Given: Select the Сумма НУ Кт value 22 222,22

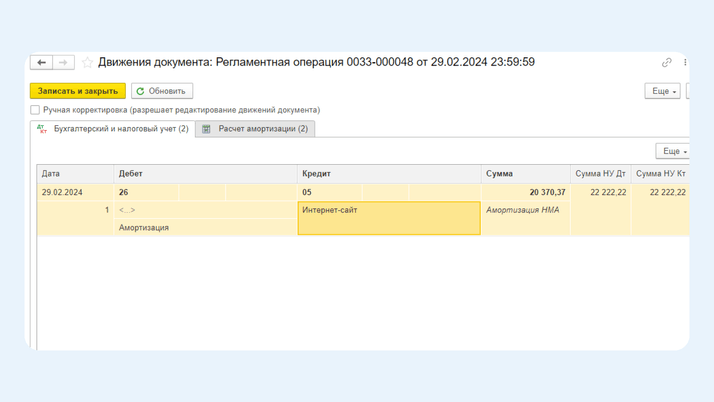Looking at the screenshot, I should (661, 192).
